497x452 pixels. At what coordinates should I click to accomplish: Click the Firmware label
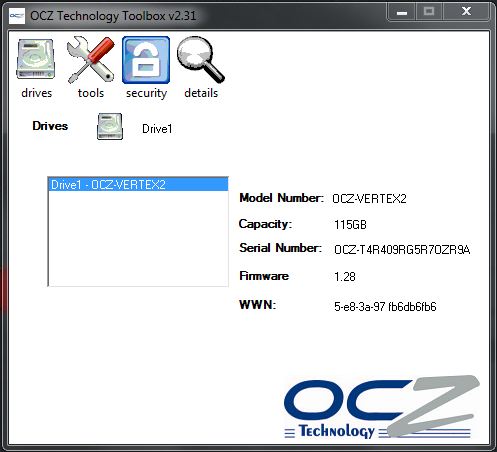click(x=264, y=276)
